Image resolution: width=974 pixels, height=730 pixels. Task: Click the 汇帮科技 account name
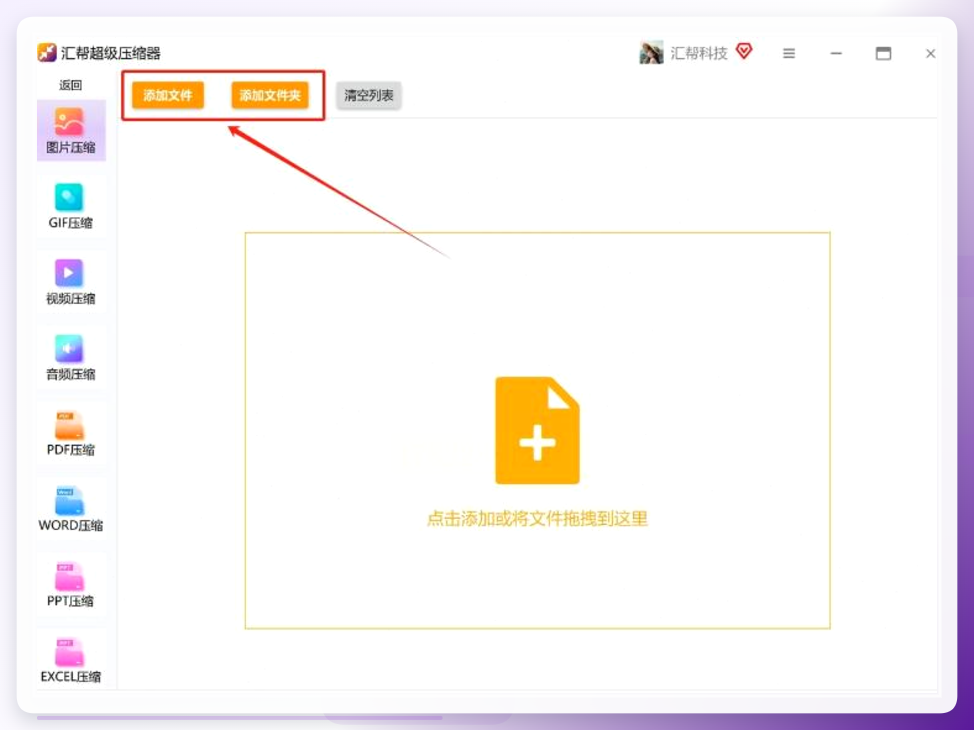click(x=699, y=53)
